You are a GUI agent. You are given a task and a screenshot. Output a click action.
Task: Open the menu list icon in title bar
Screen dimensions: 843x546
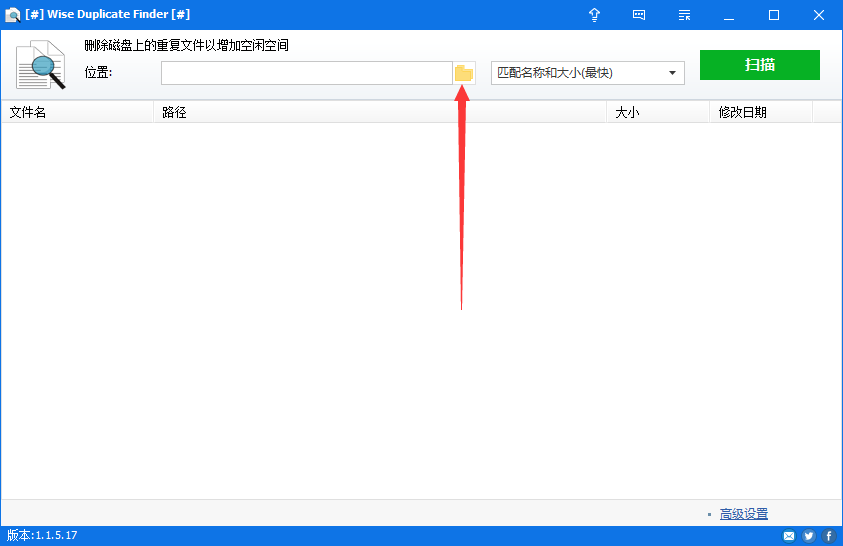(x=684, y=15)
